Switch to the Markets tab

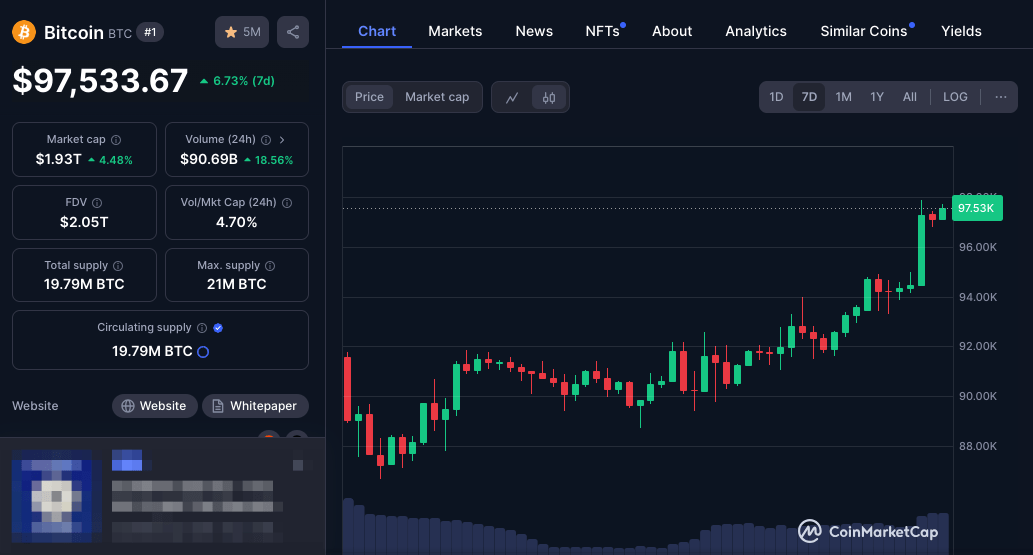pyautogui.click(x=455, y=31)
